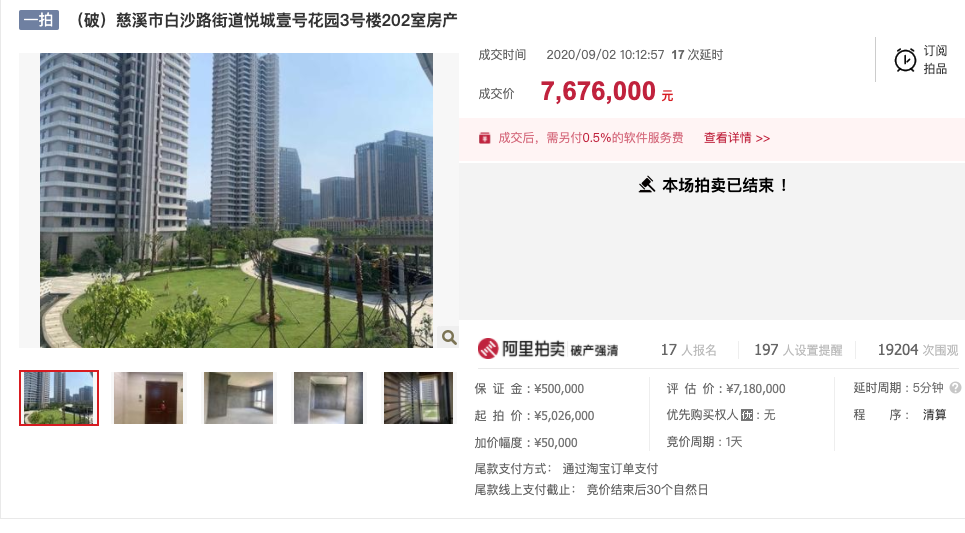Click the Ali auction red logo

click(487, 349)
